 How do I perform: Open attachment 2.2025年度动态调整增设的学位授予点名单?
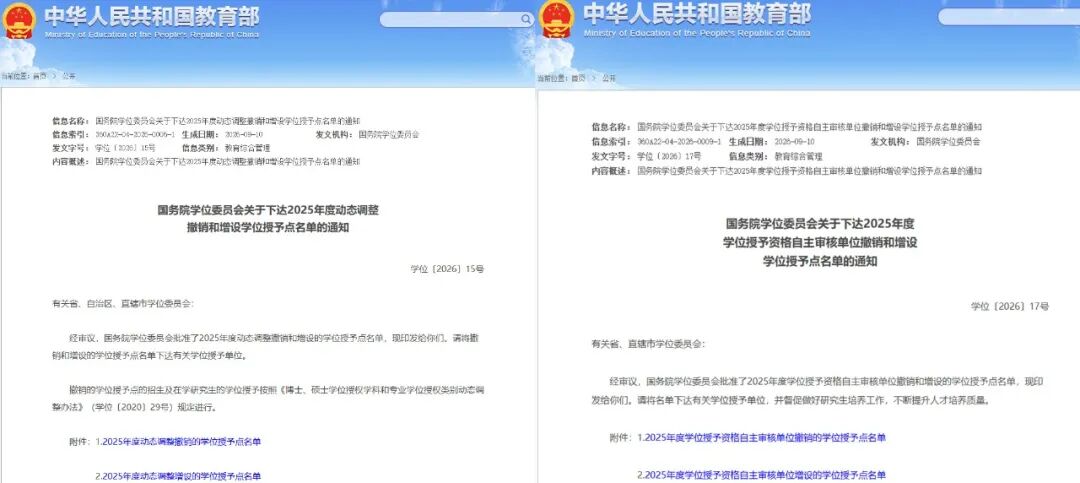178,475
